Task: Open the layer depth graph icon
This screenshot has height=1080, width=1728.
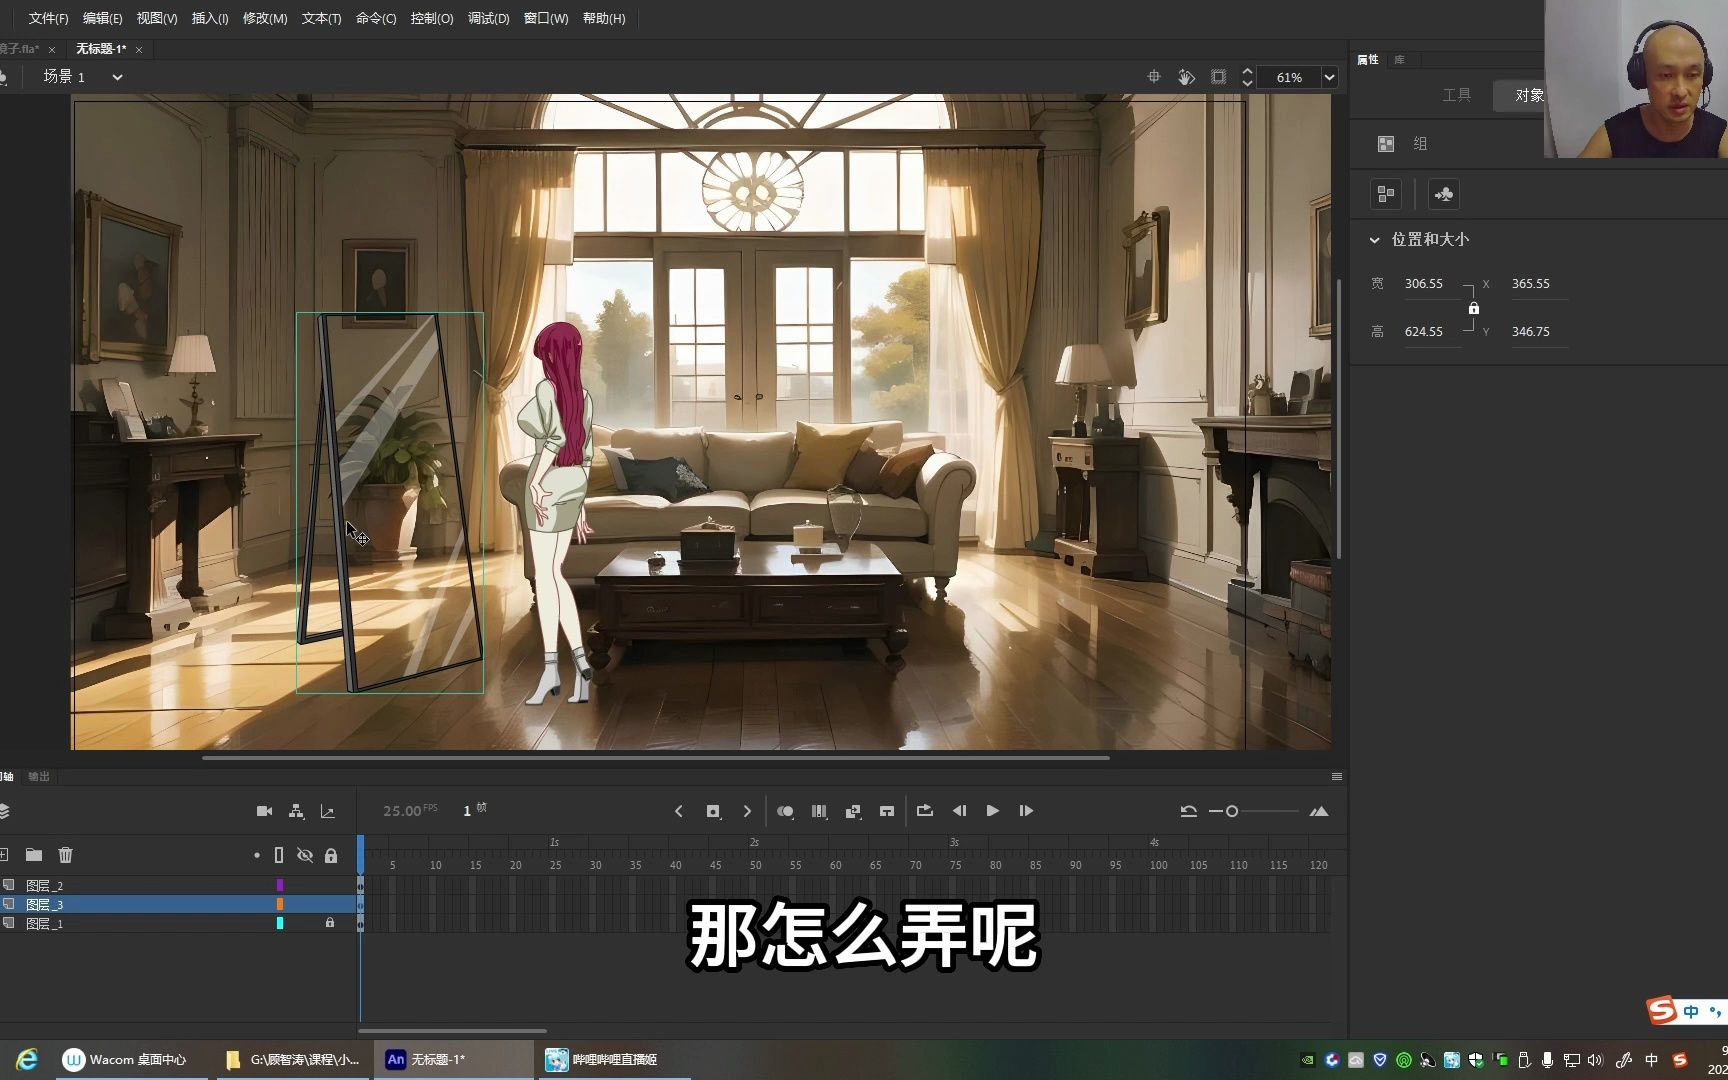Action: (327, 811)
